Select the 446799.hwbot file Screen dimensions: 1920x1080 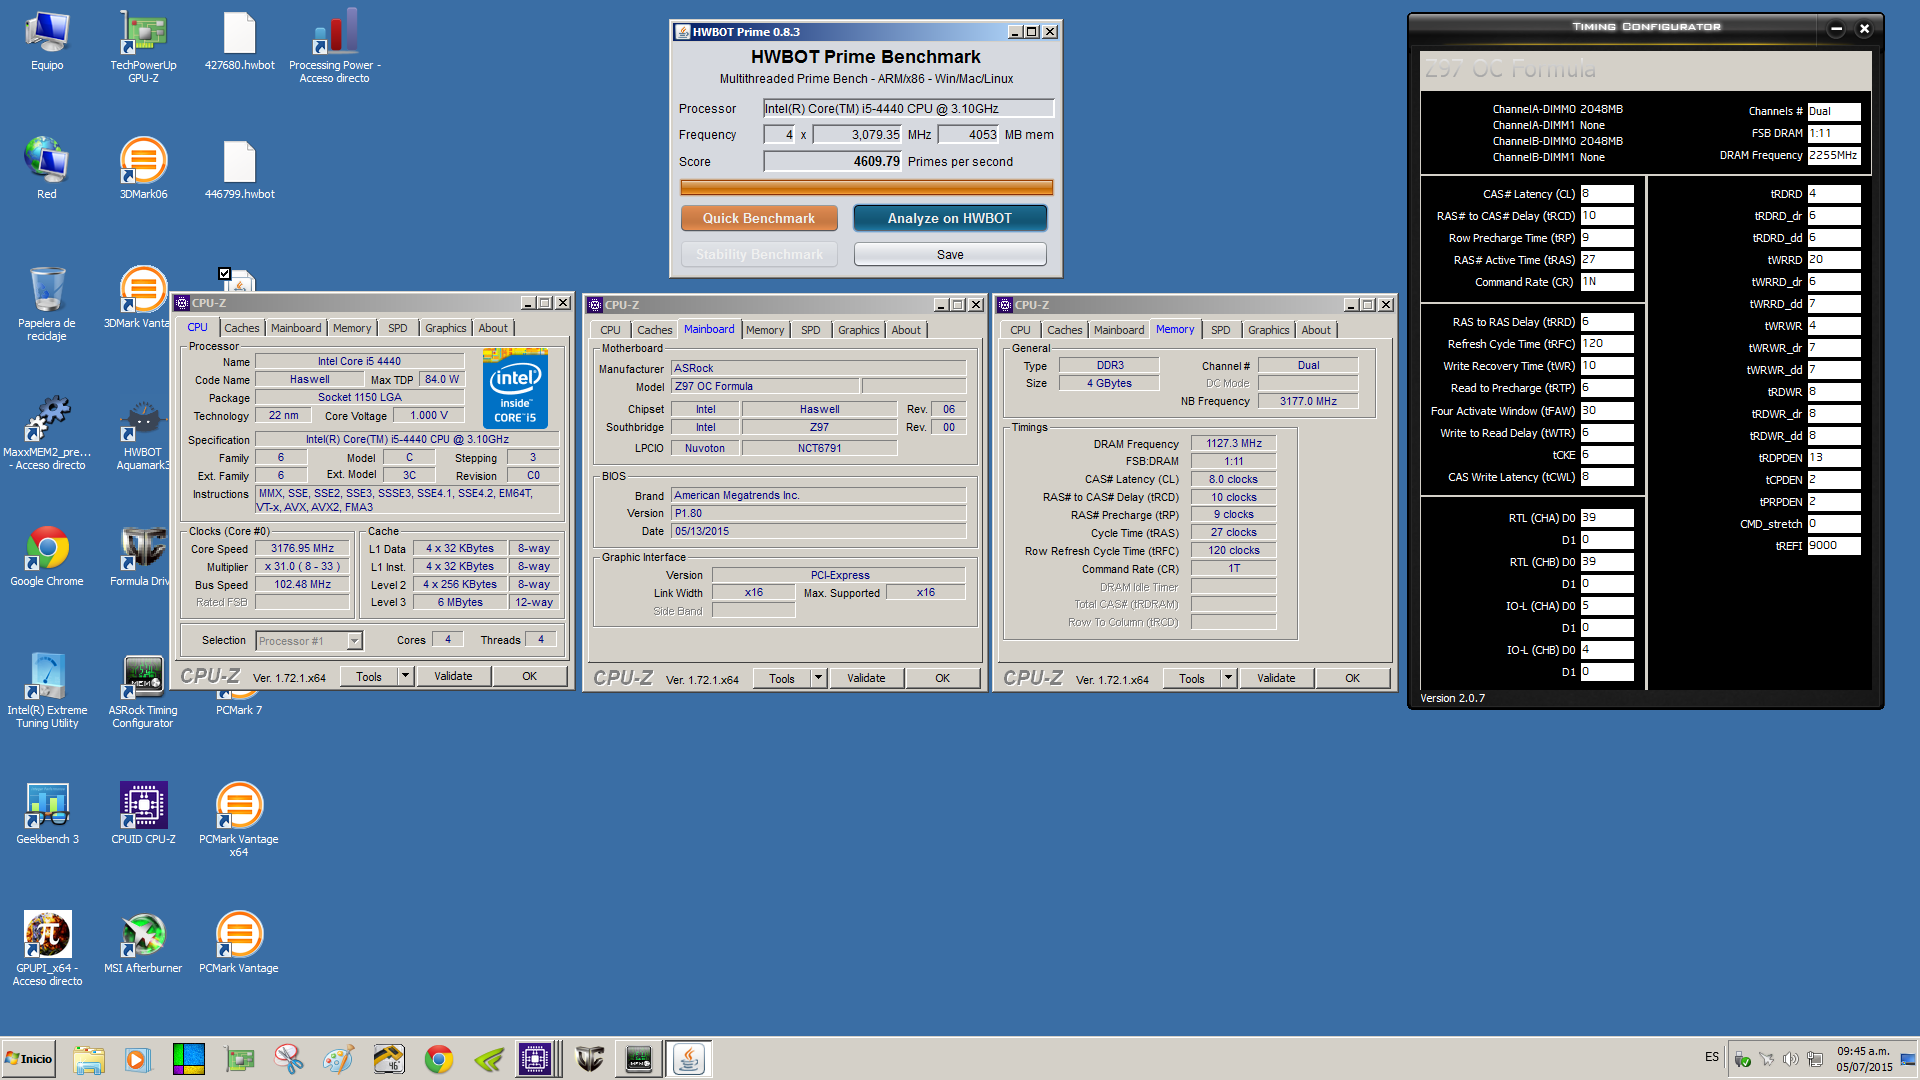point(239,170)
